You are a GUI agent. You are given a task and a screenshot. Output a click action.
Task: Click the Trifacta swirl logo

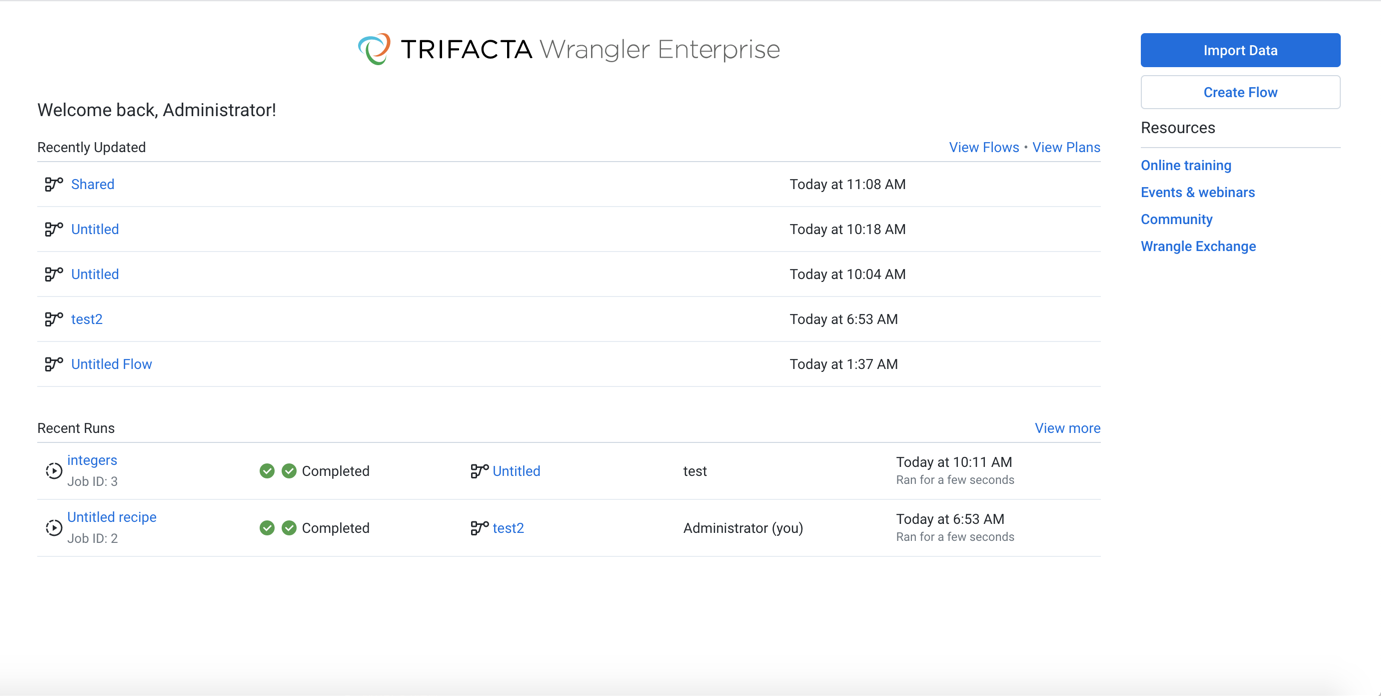coord(374,49)
